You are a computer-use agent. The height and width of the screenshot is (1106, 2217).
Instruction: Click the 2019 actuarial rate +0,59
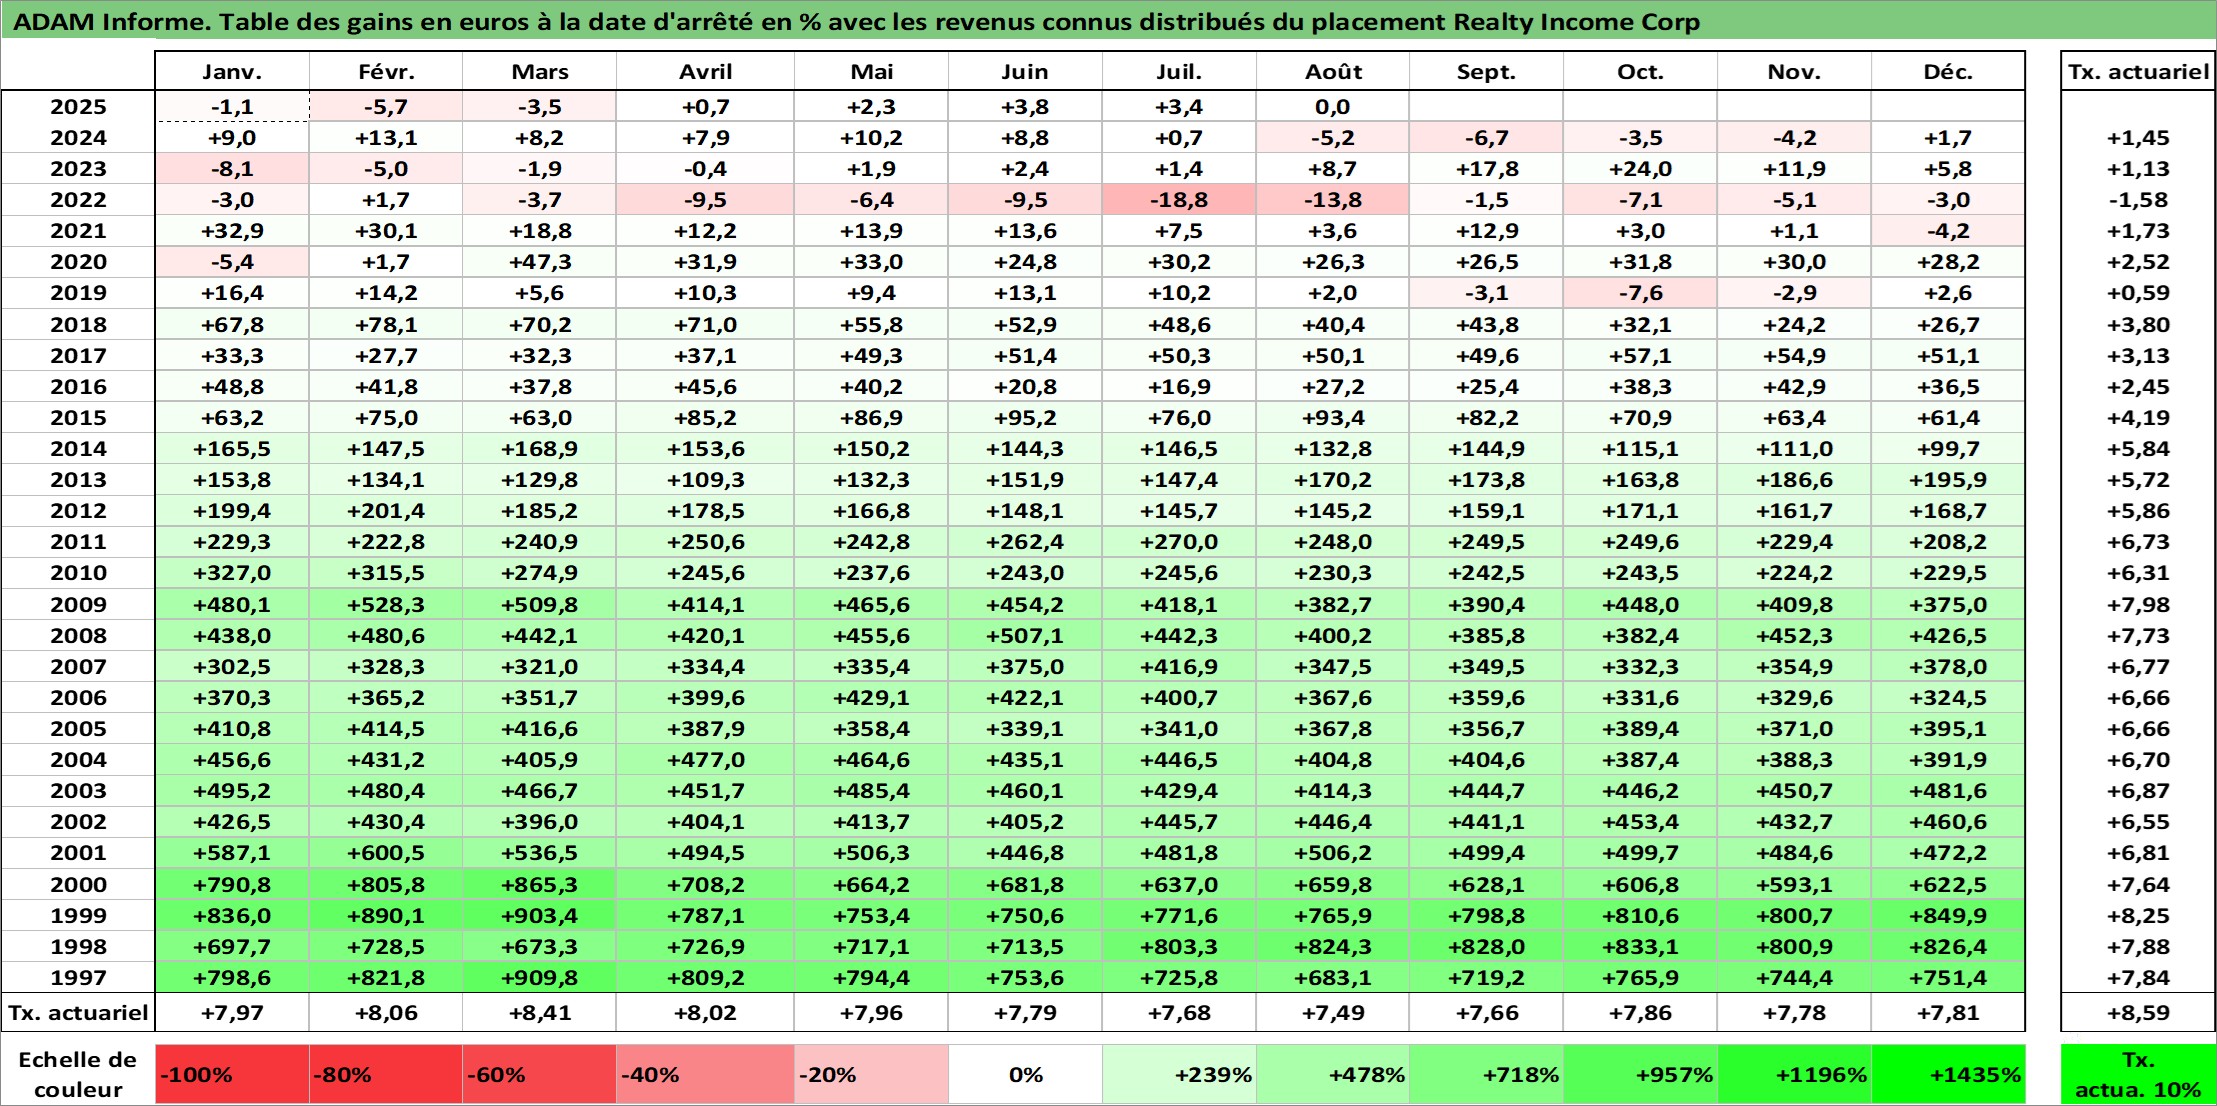[2138, 293]
